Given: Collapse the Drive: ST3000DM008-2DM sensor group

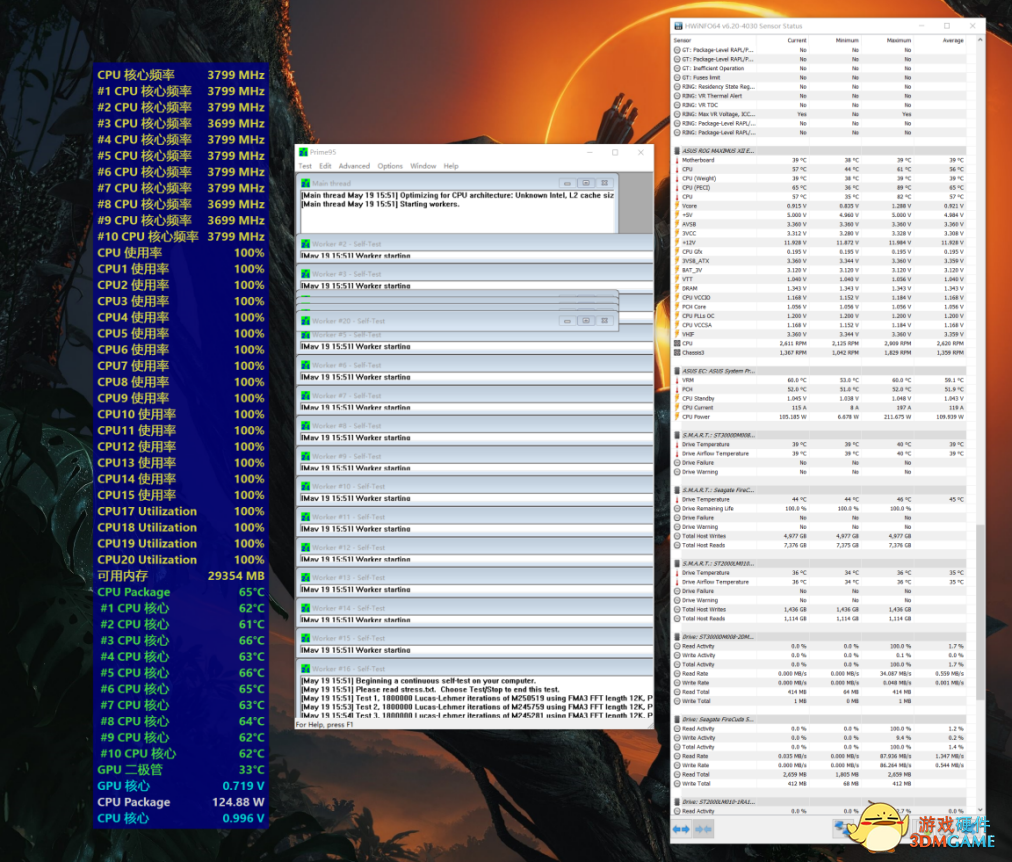Looking at the screenshot, I should (x=678, y=637).
